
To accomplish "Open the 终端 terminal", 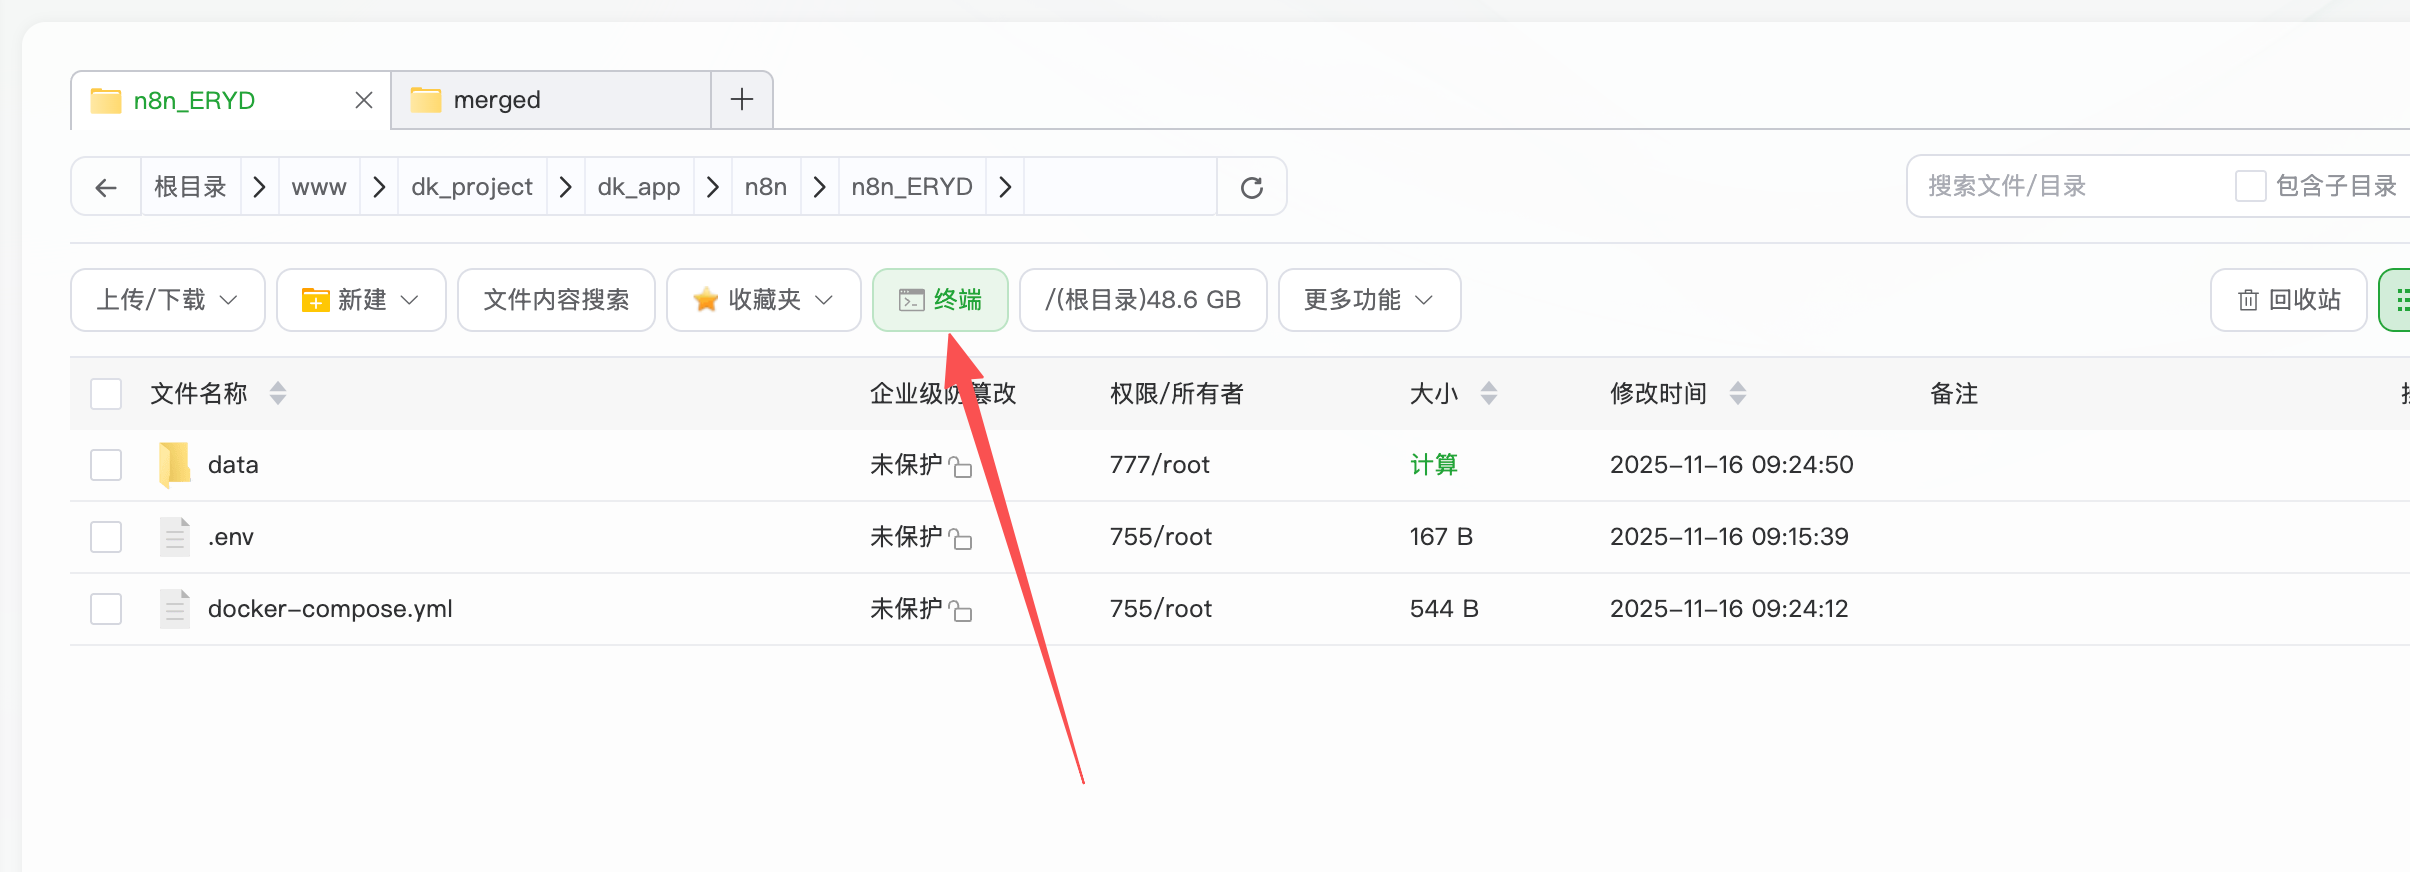I will point(940,300).
